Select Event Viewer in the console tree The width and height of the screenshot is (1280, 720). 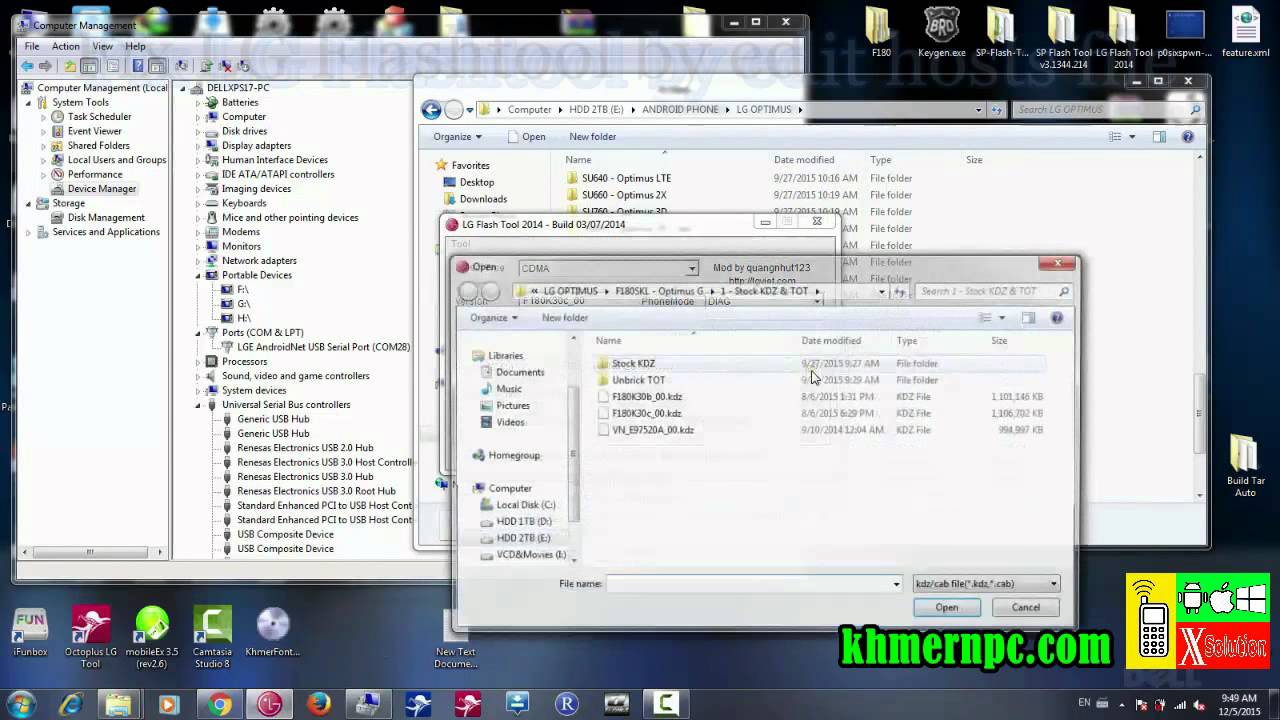[x=94, y=131]
